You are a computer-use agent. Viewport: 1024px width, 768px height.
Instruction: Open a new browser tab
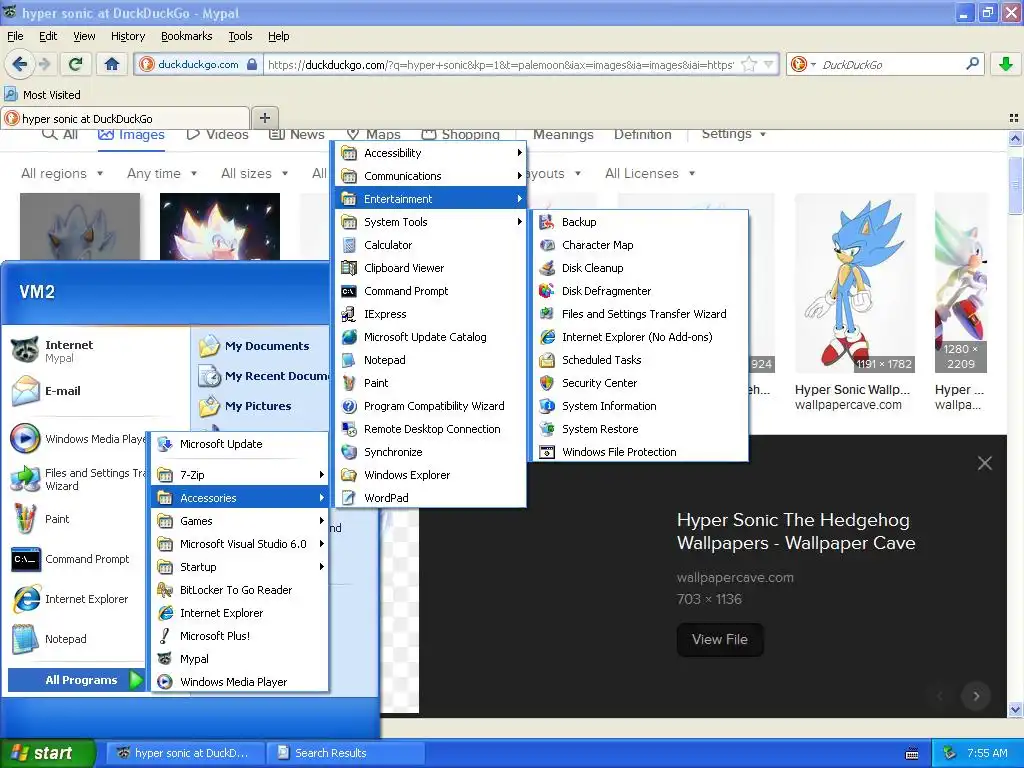(x=264, y=118)
